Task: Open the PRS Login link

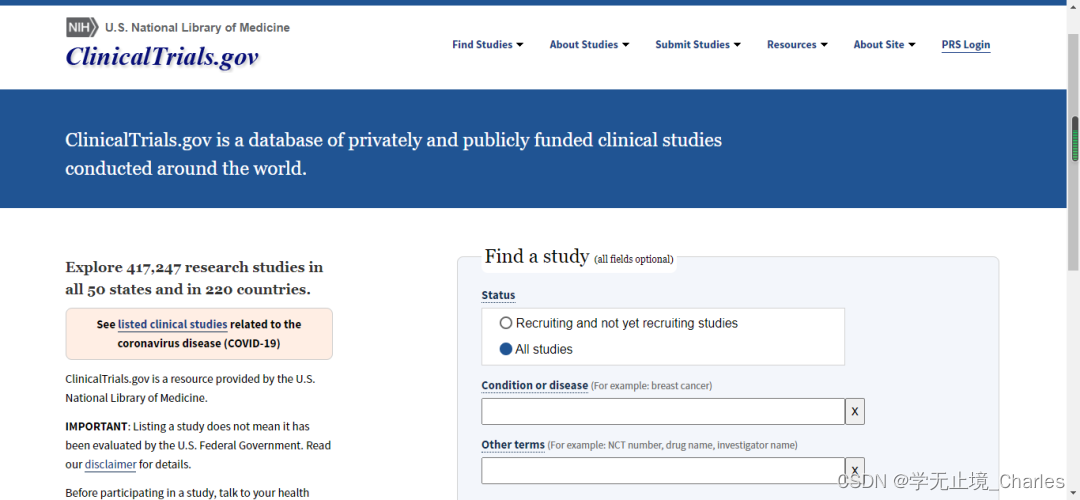Action: 966,45
